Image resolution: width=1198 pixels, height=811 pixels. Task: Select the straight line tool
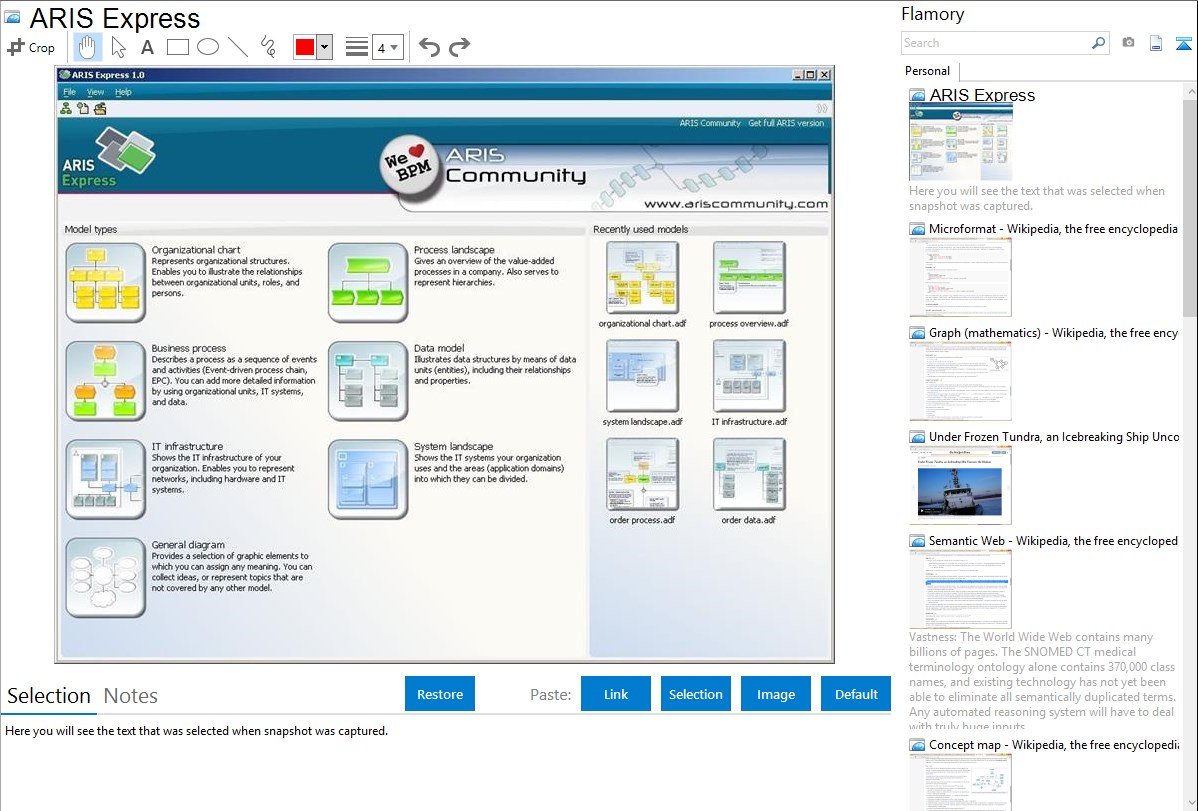click(238, 47)
